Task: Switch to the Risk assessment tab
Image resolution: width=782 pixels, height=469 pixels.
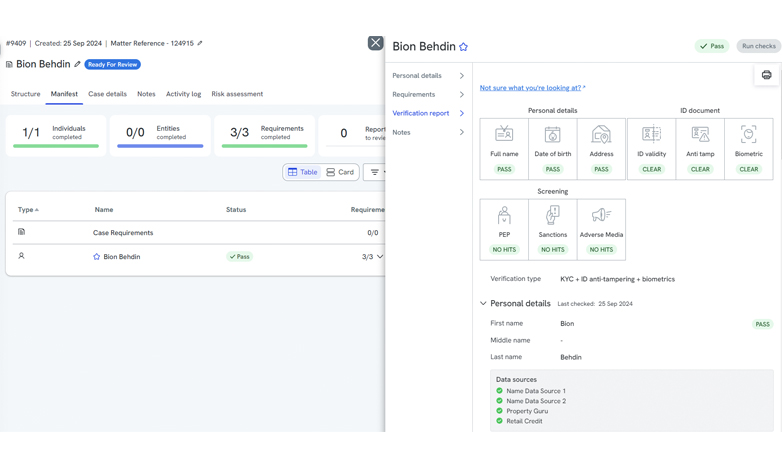Action: click(x=237, y=94)
